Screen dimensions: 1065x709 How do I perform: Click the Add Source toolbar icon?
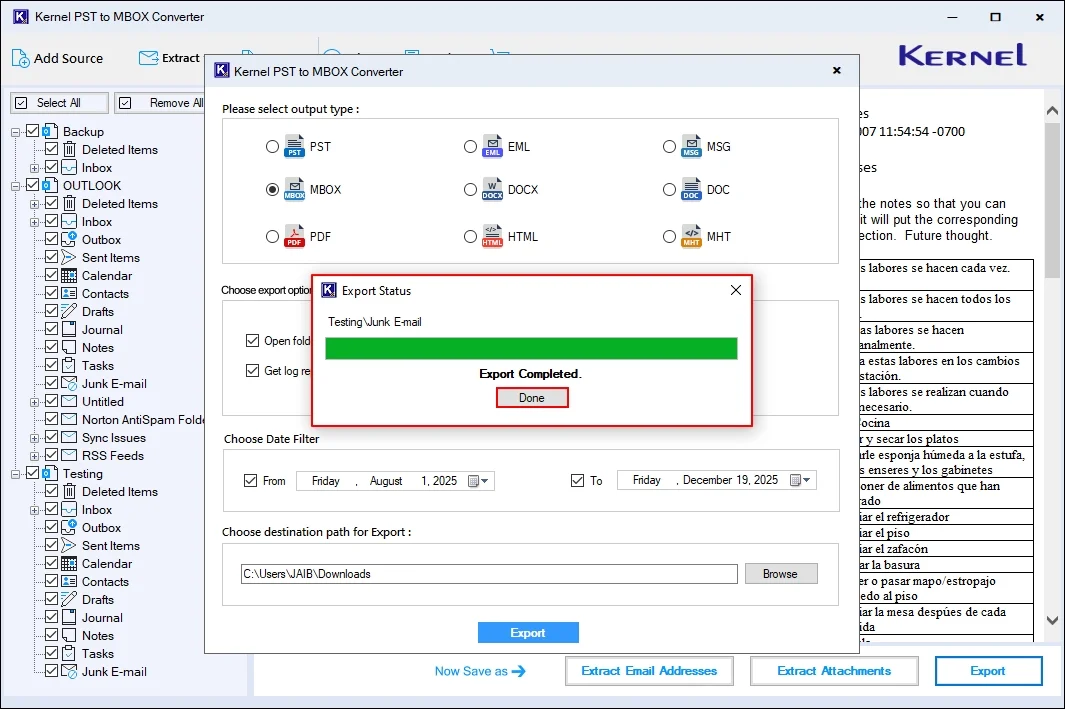(x=20, y=58)
